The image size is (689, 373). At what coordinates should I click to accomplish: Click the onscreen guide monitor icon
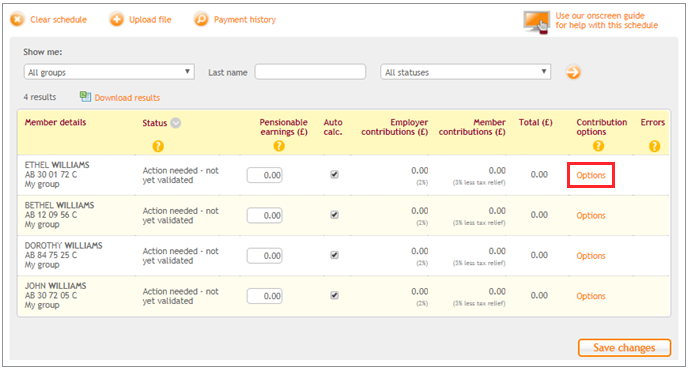[536, 22]
